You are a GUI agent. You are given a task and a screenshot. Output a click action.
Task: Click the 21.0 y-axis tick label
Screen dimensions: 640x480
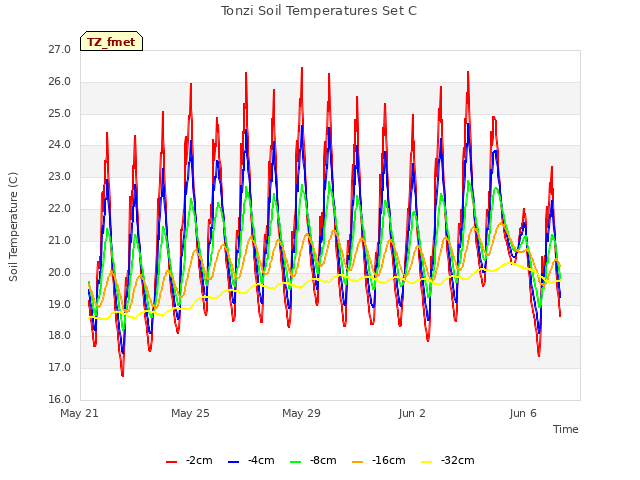pyautogui.click(x=60, y=240)
